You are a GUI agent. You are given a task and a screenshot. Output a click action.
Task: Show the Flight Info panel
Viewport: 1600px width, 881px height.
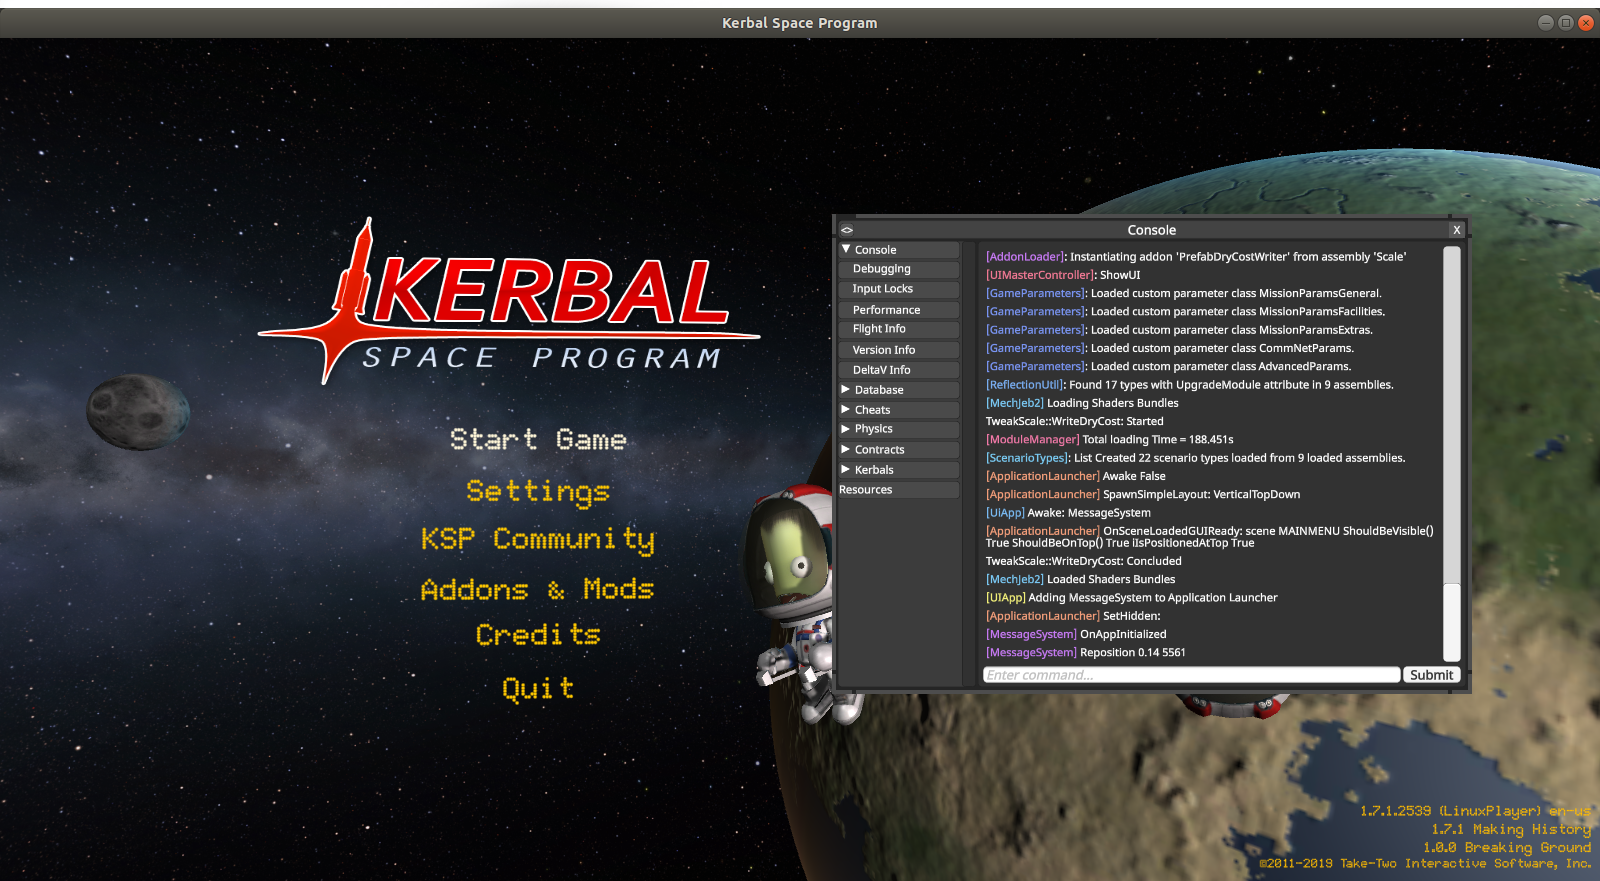tap(899, 329)
